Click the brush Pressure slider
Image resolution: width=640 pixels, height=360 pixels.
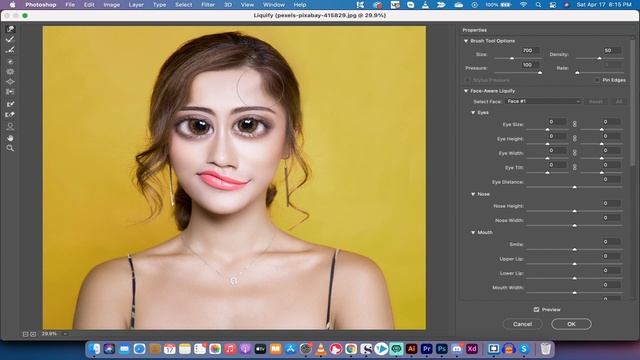click(x=518, y=72)
